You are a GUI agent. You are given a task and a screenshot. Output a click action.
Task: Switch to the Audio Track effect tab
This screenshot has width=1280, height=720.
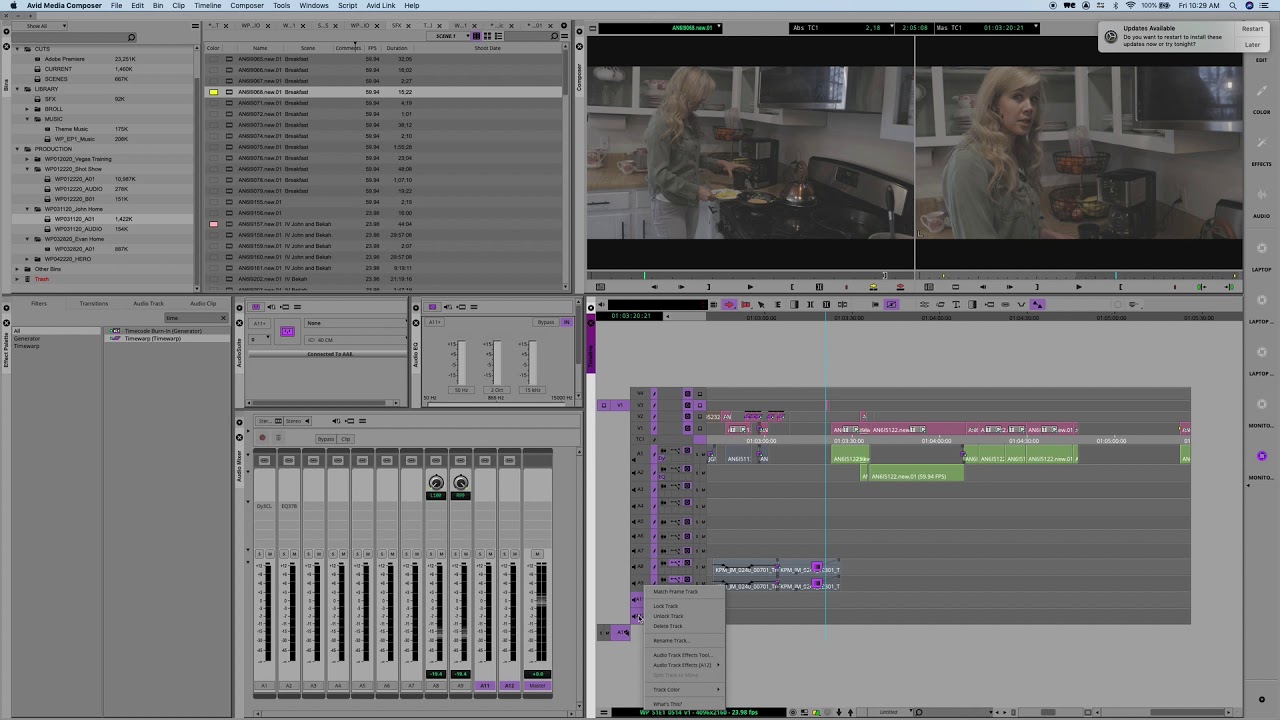[148, 303]
